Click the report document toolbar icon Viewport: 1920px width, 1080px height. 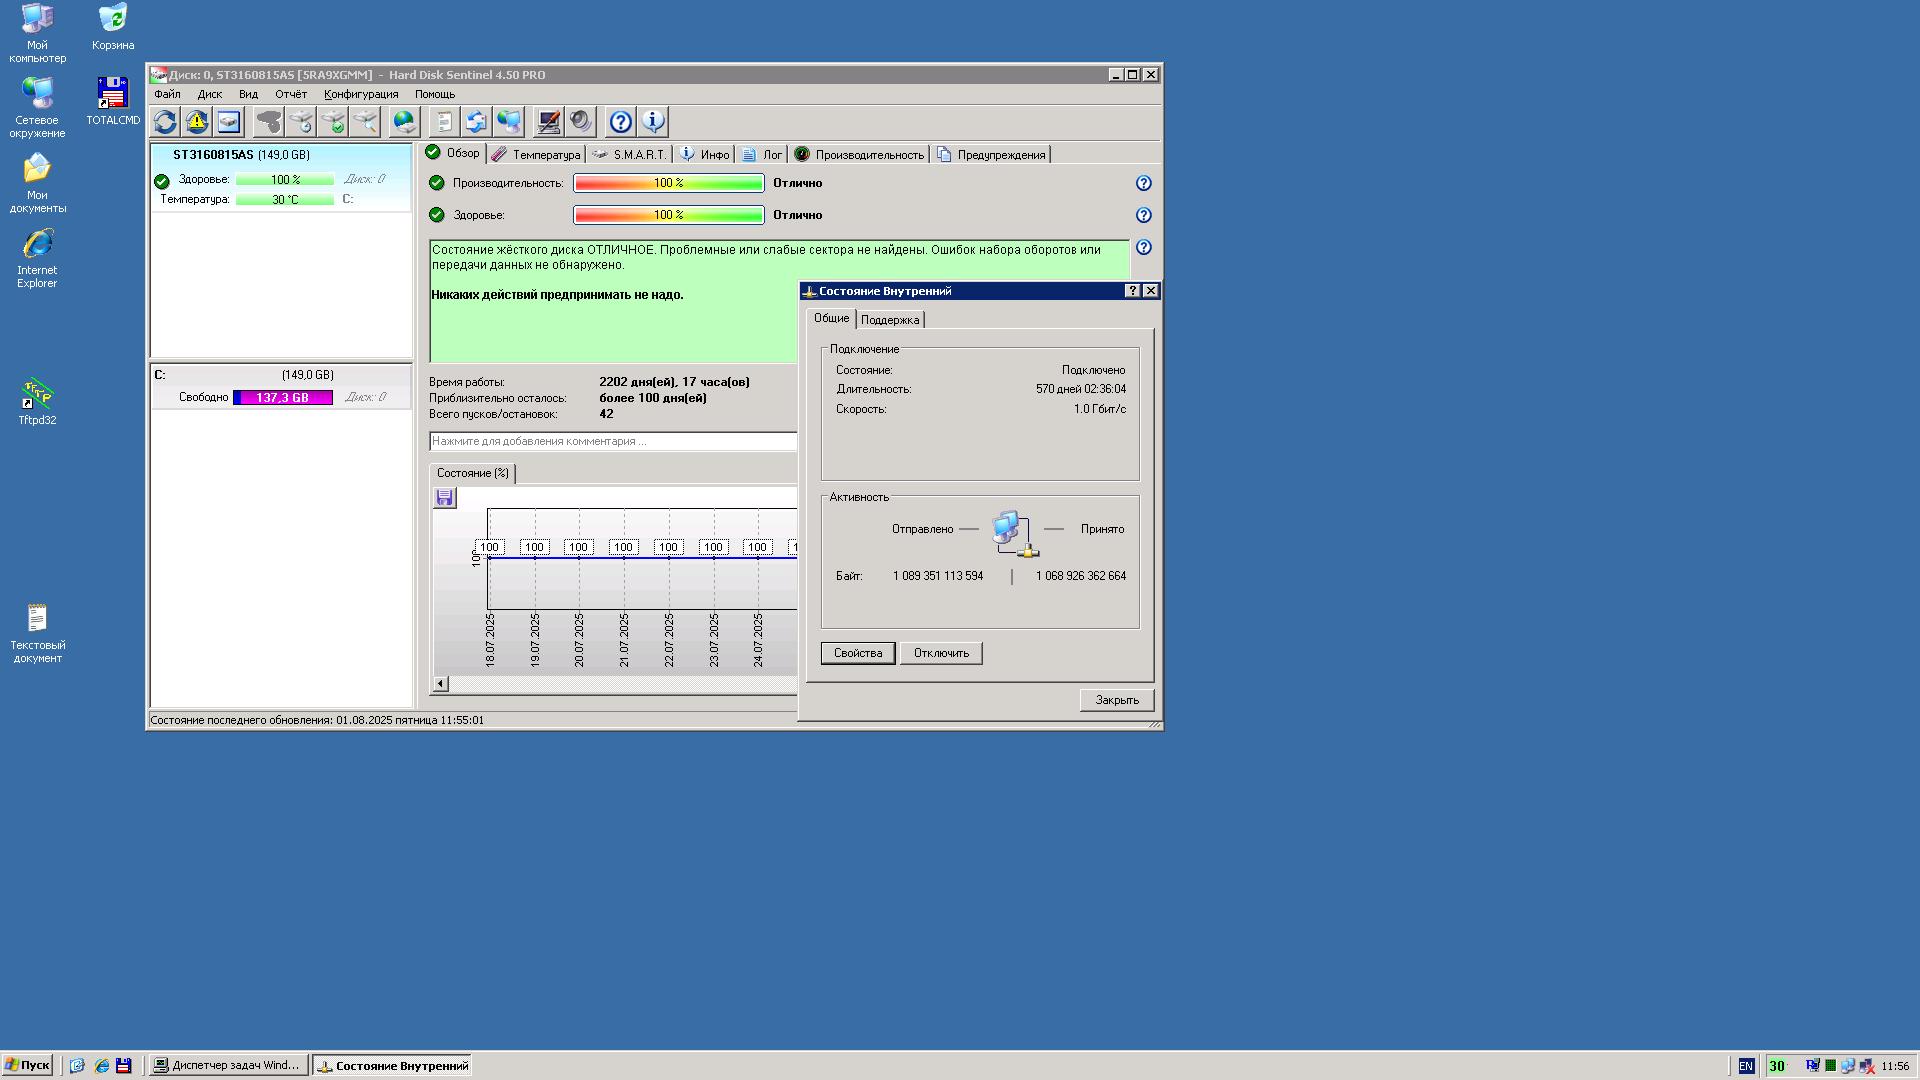pyautogui.click(x=444, y=122)
